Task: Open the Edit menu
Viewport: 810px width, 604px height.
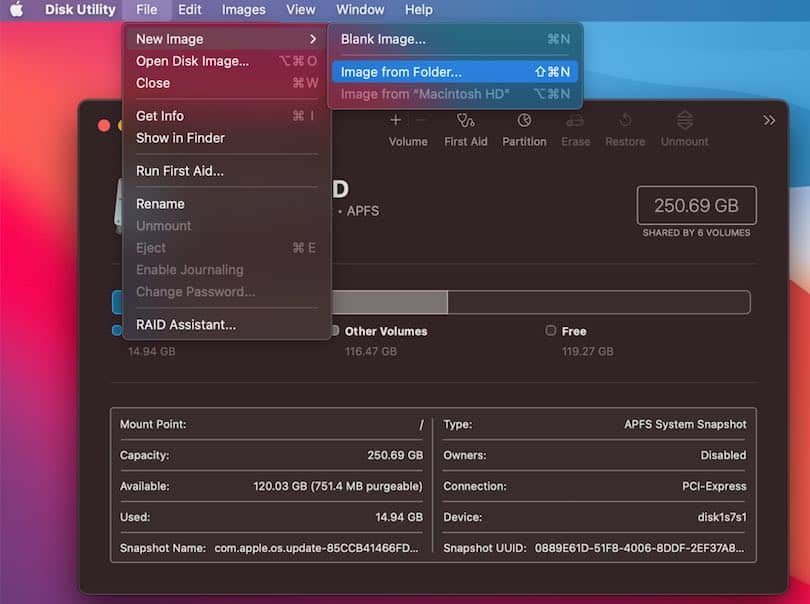Action: click(190, 9)
